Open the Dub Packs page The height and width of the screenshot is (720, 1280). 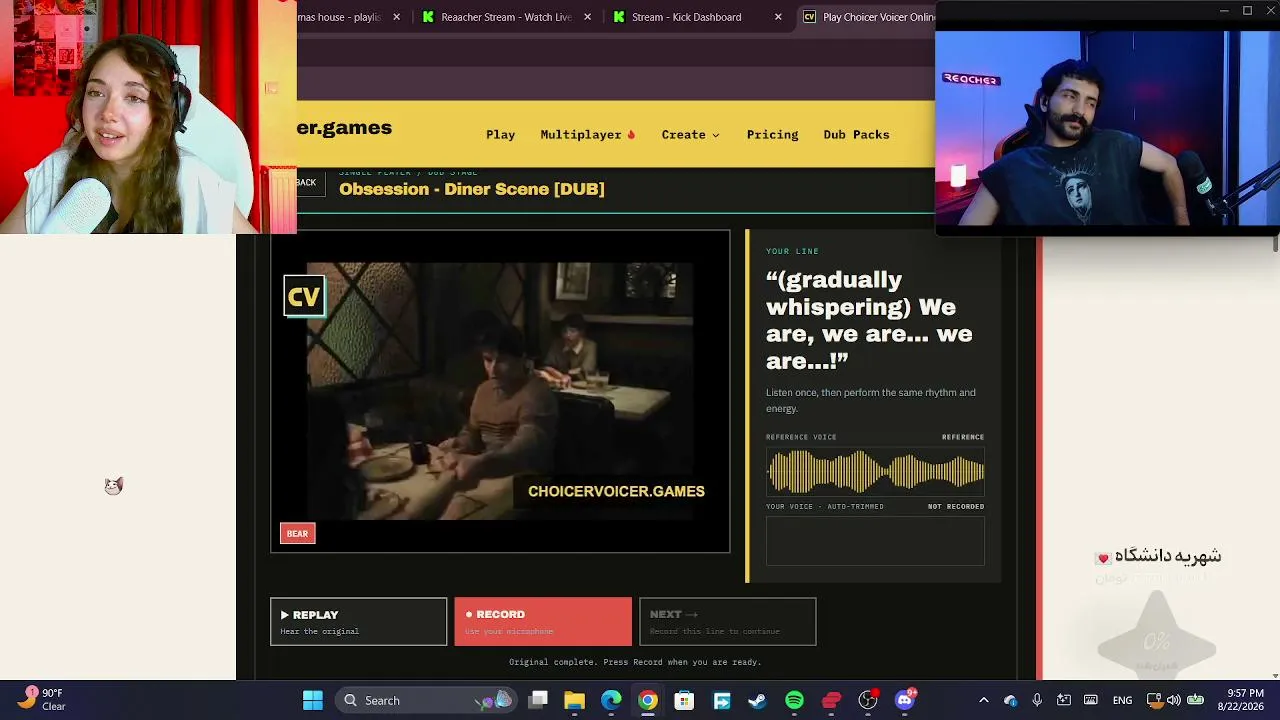tap(856, 135)
